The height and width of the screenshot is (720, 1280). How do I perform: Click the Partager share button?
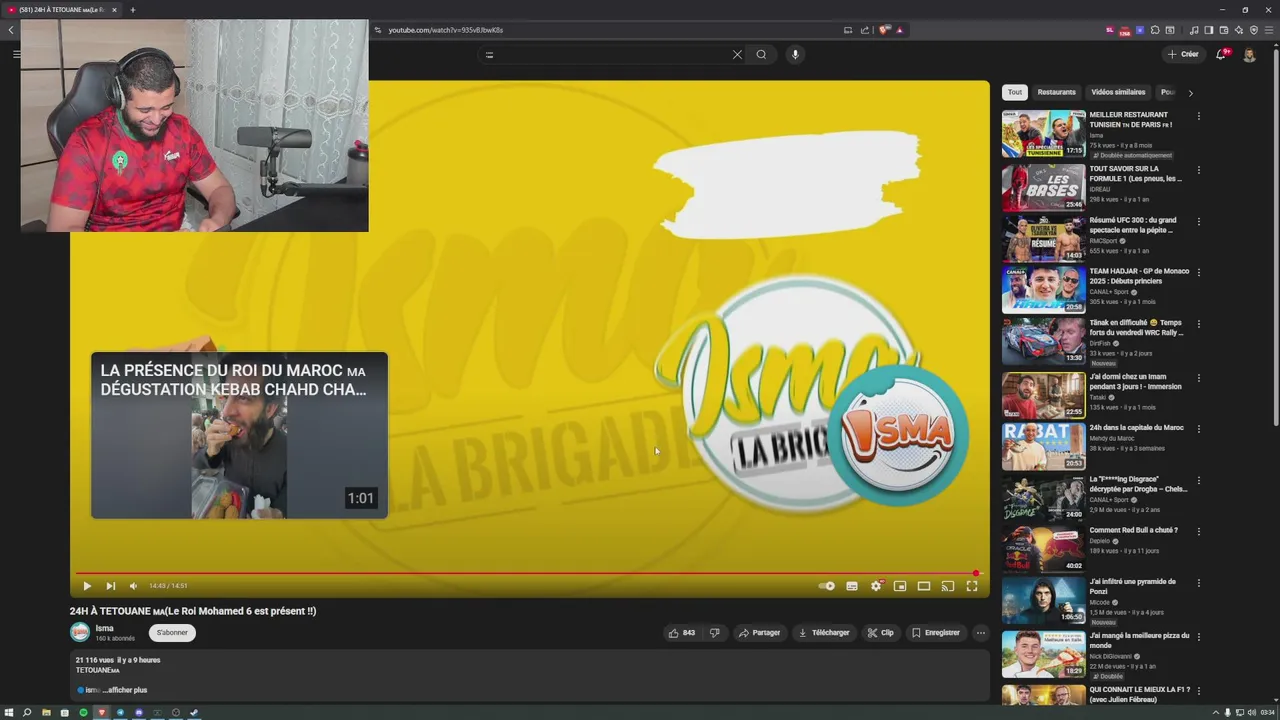coord(759,633)
